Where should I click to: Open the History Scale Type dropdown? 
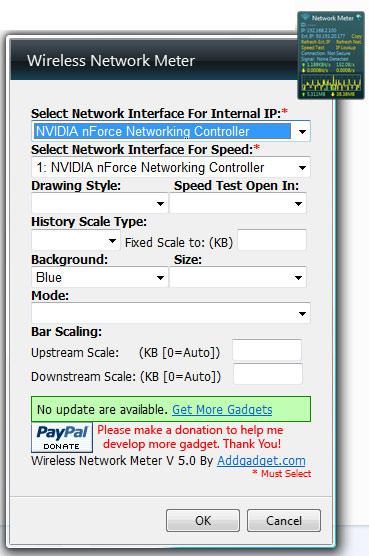76,241
